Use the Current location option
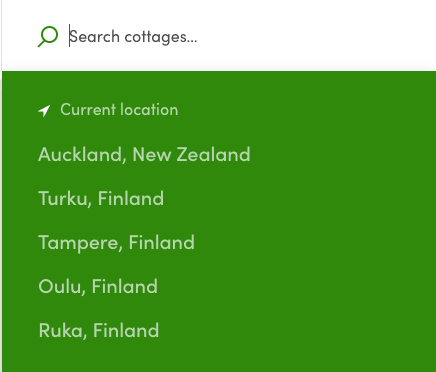436x372 pixels. (x=108, y=110)
